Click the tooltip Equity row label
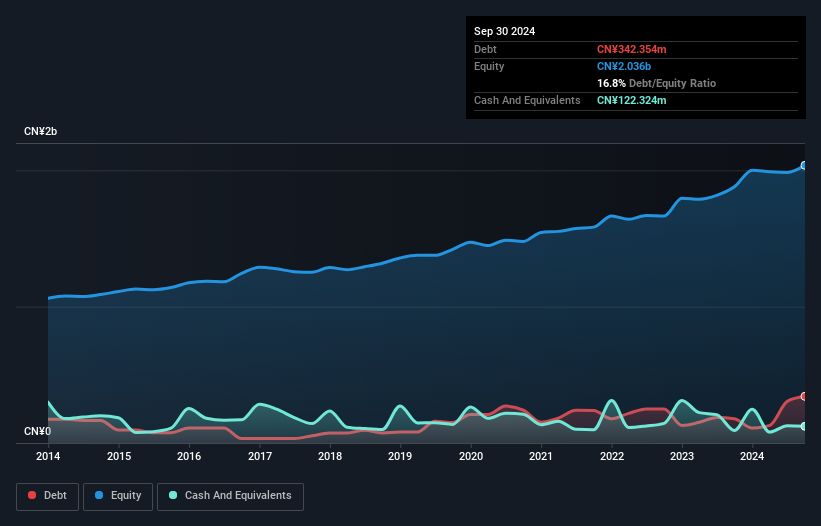This screenshot has width=821, height=526. [489, 66]
